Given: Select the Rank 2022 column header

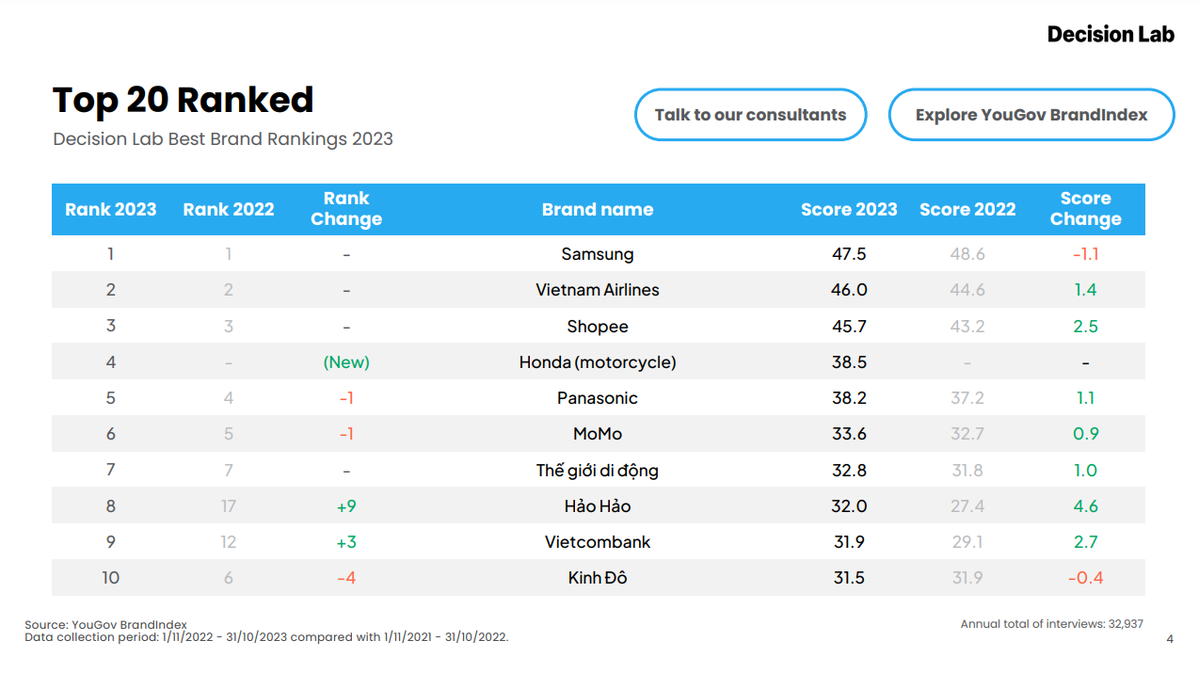Looking at the screenshot, I should (x=228, y=209).
